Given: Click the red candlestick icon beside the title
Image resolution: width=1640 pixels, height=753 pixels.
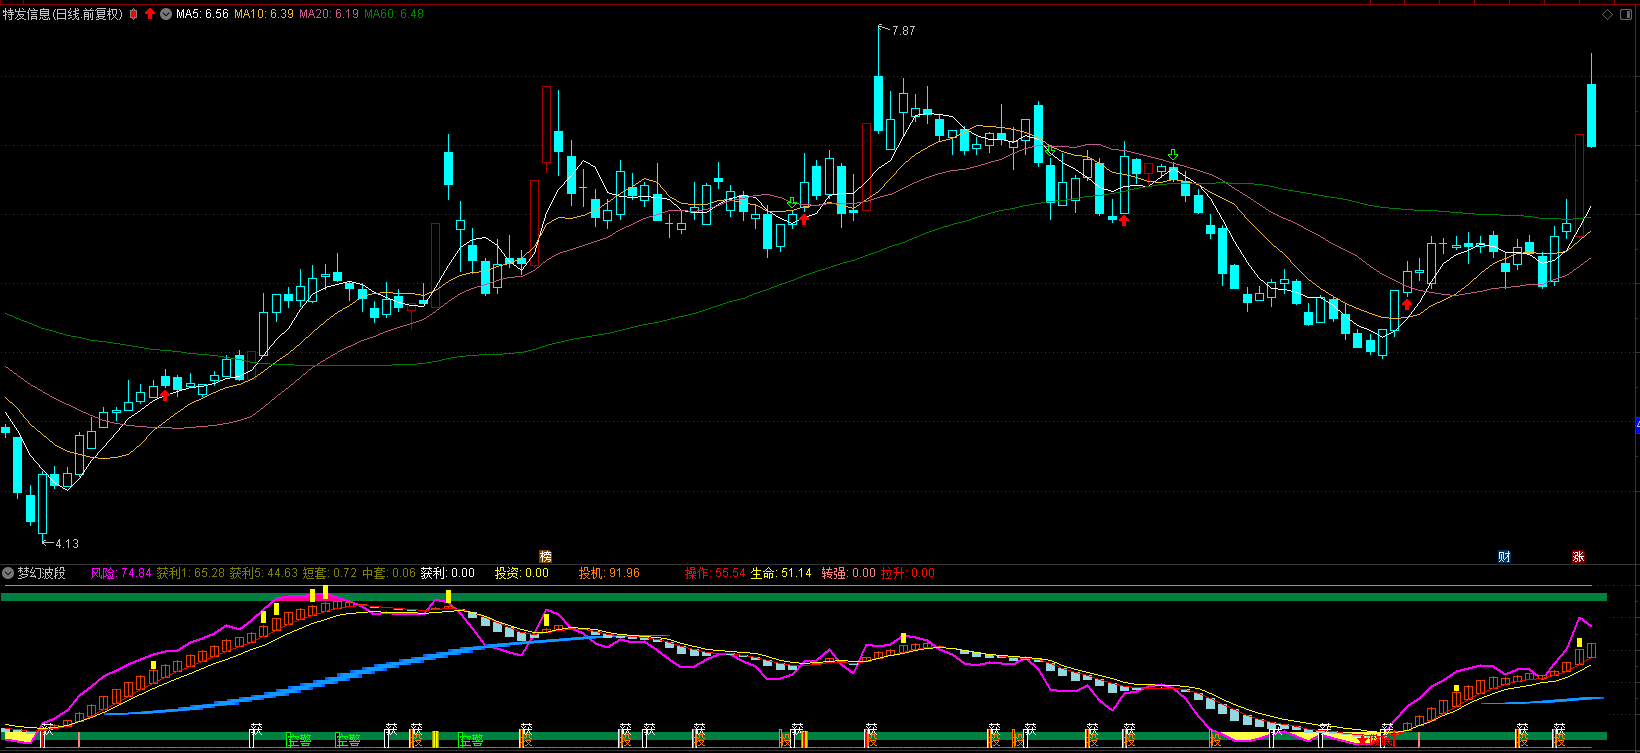Looking at the screenshot, I should (133, 14).
